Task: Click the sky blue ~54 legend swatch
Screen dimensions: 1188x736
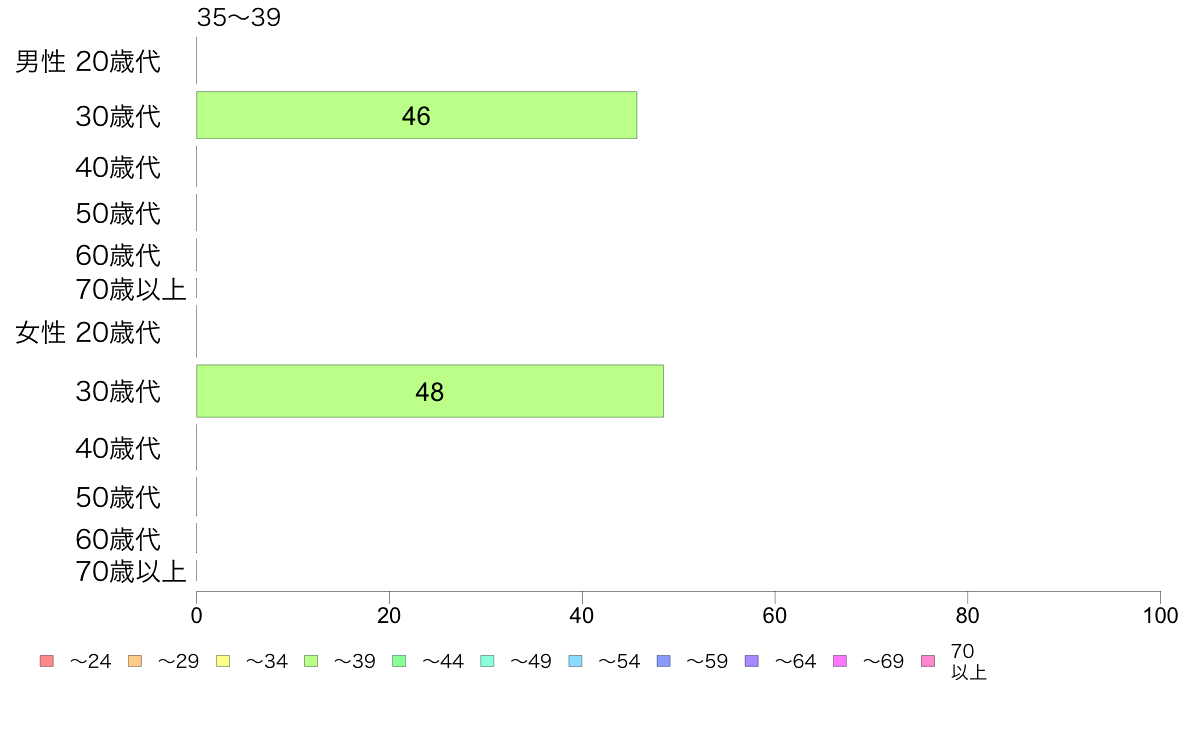Action: click(575, 661)
